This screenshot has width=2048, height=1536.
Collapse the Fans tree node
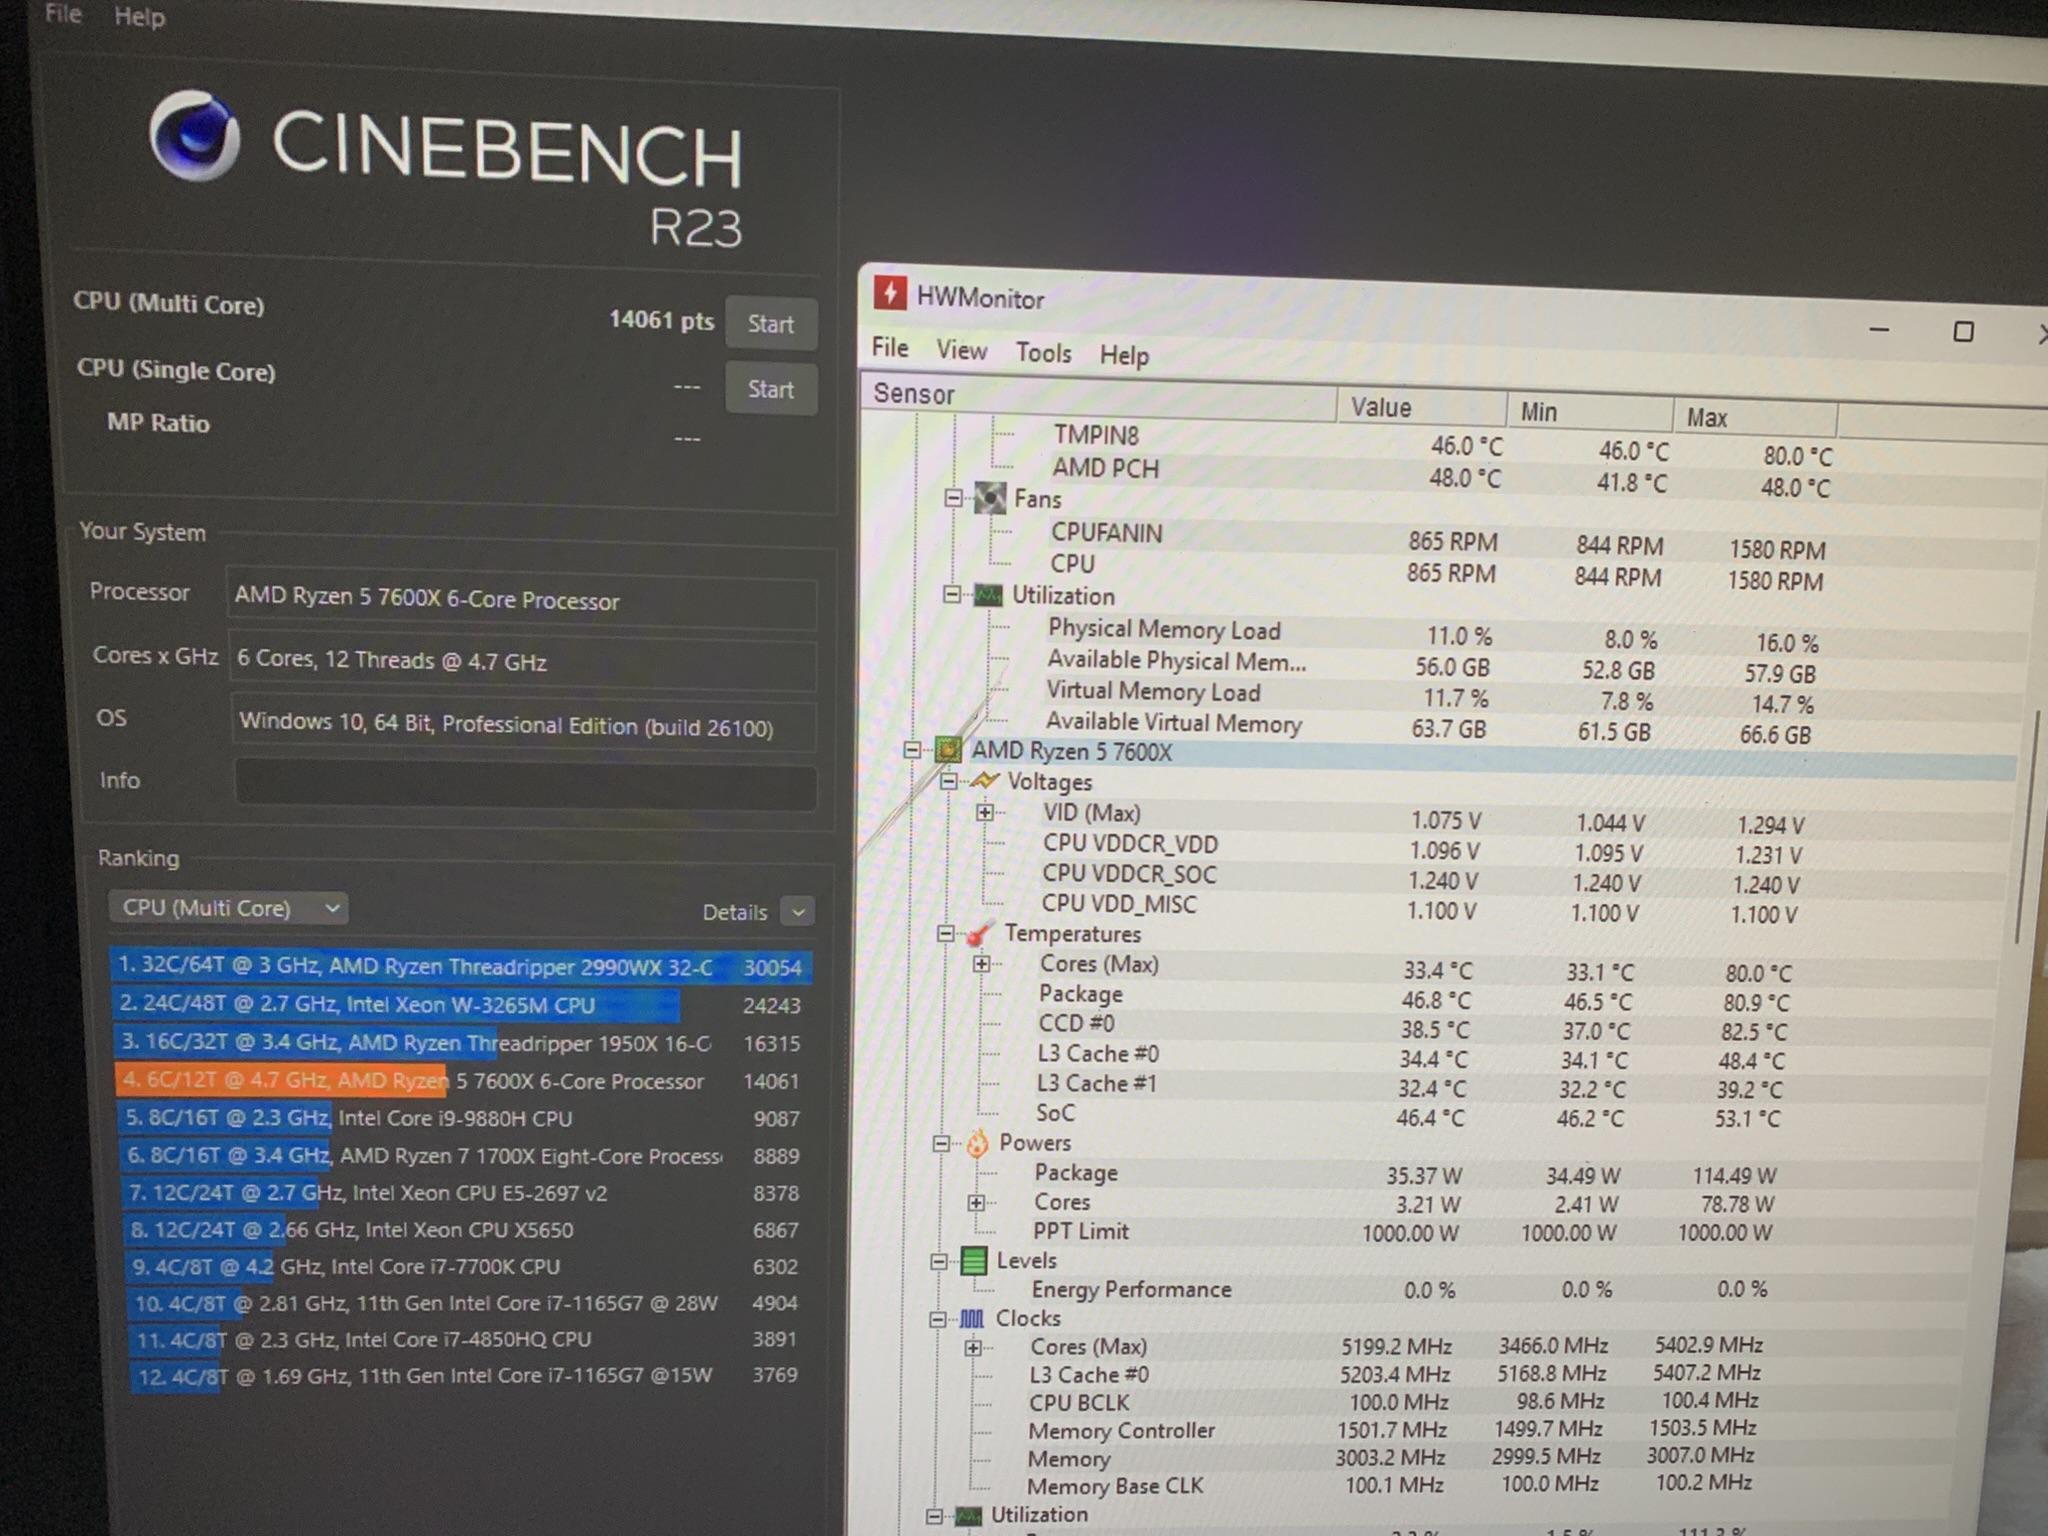(953, 497)
